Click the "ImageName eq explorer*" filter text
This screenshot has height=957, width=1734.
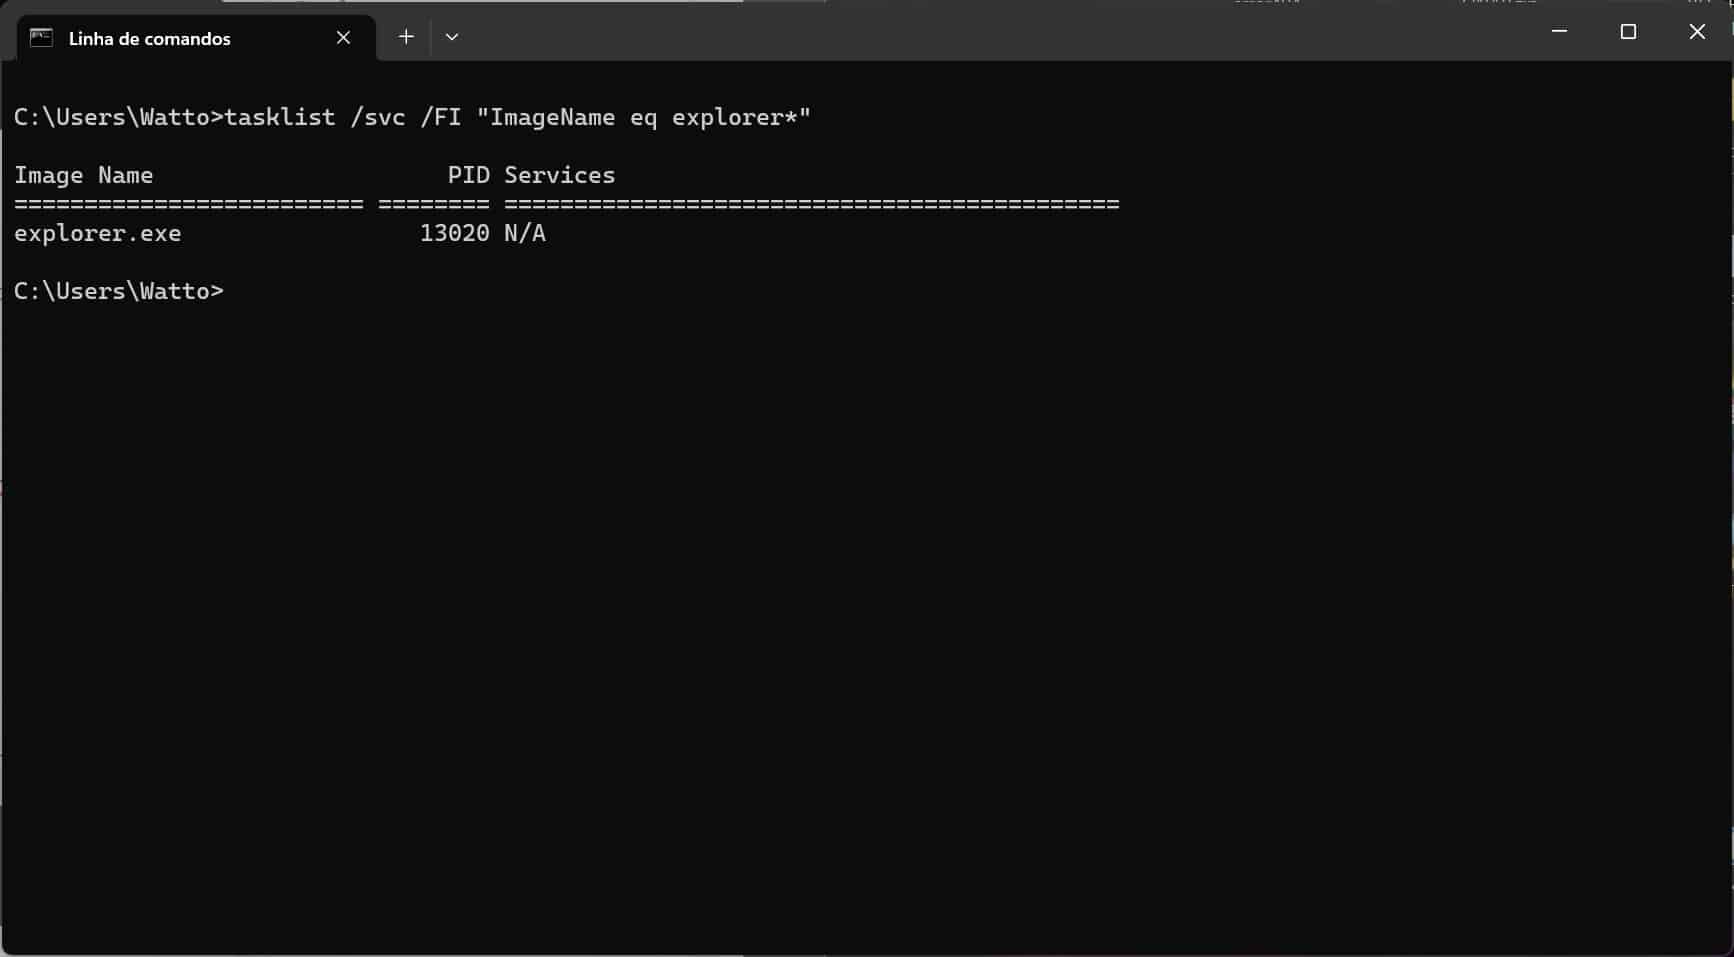click(643, 117)
